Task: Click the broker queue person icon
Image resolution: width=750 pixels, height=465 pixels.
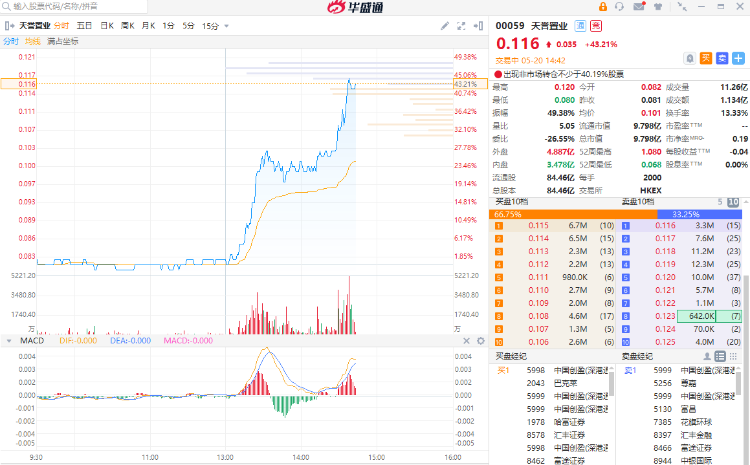Action: pos(706,356)
